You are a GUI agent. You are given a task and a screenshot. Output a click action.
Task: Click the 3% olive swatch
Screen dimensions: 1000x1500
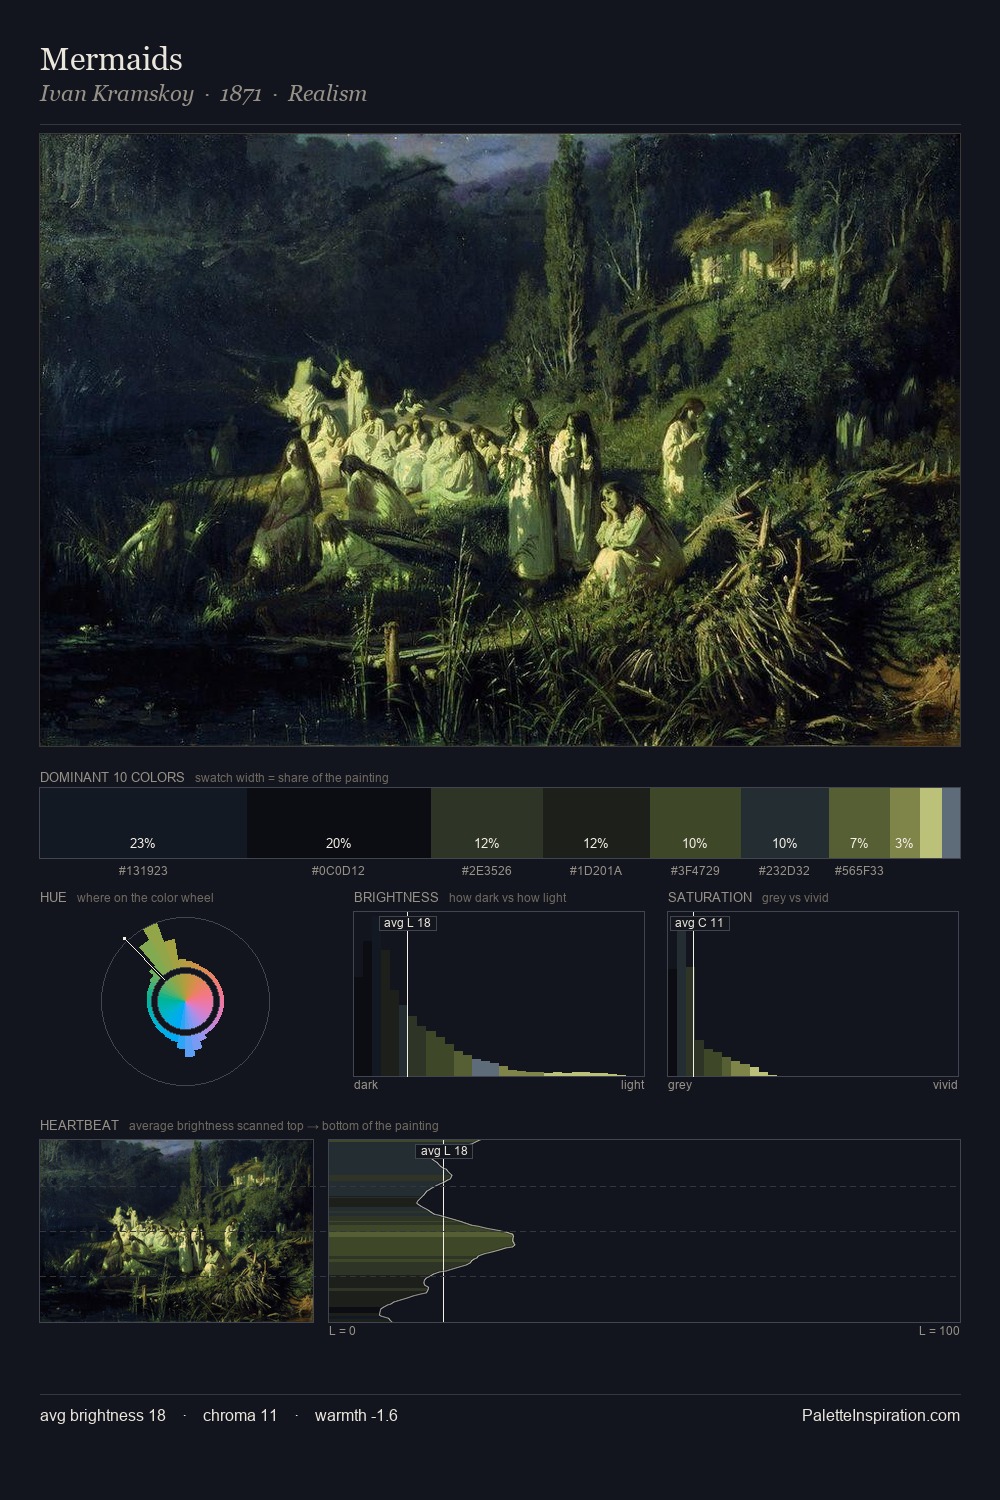tap(904, 823)
